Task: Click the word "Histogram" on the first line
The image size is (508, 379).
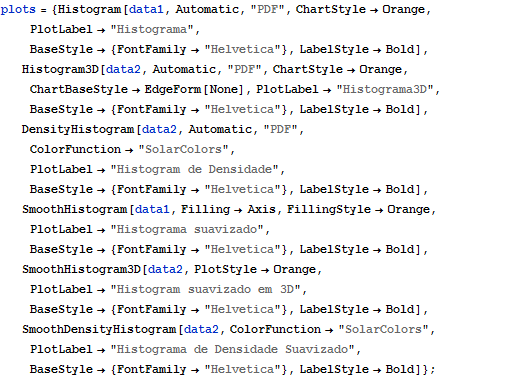Action: point(89,9)
